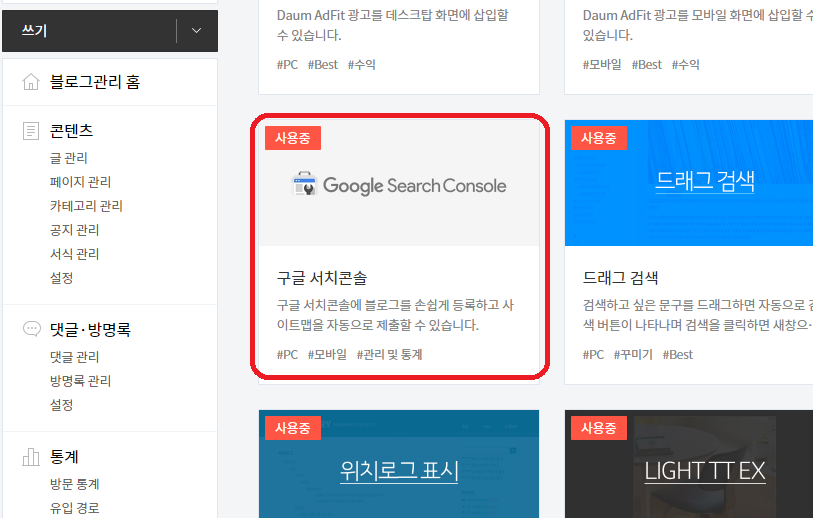Click #Best tag on AdFit desktop card
Screen dimensions: 813x518
(x=323, y=65)
